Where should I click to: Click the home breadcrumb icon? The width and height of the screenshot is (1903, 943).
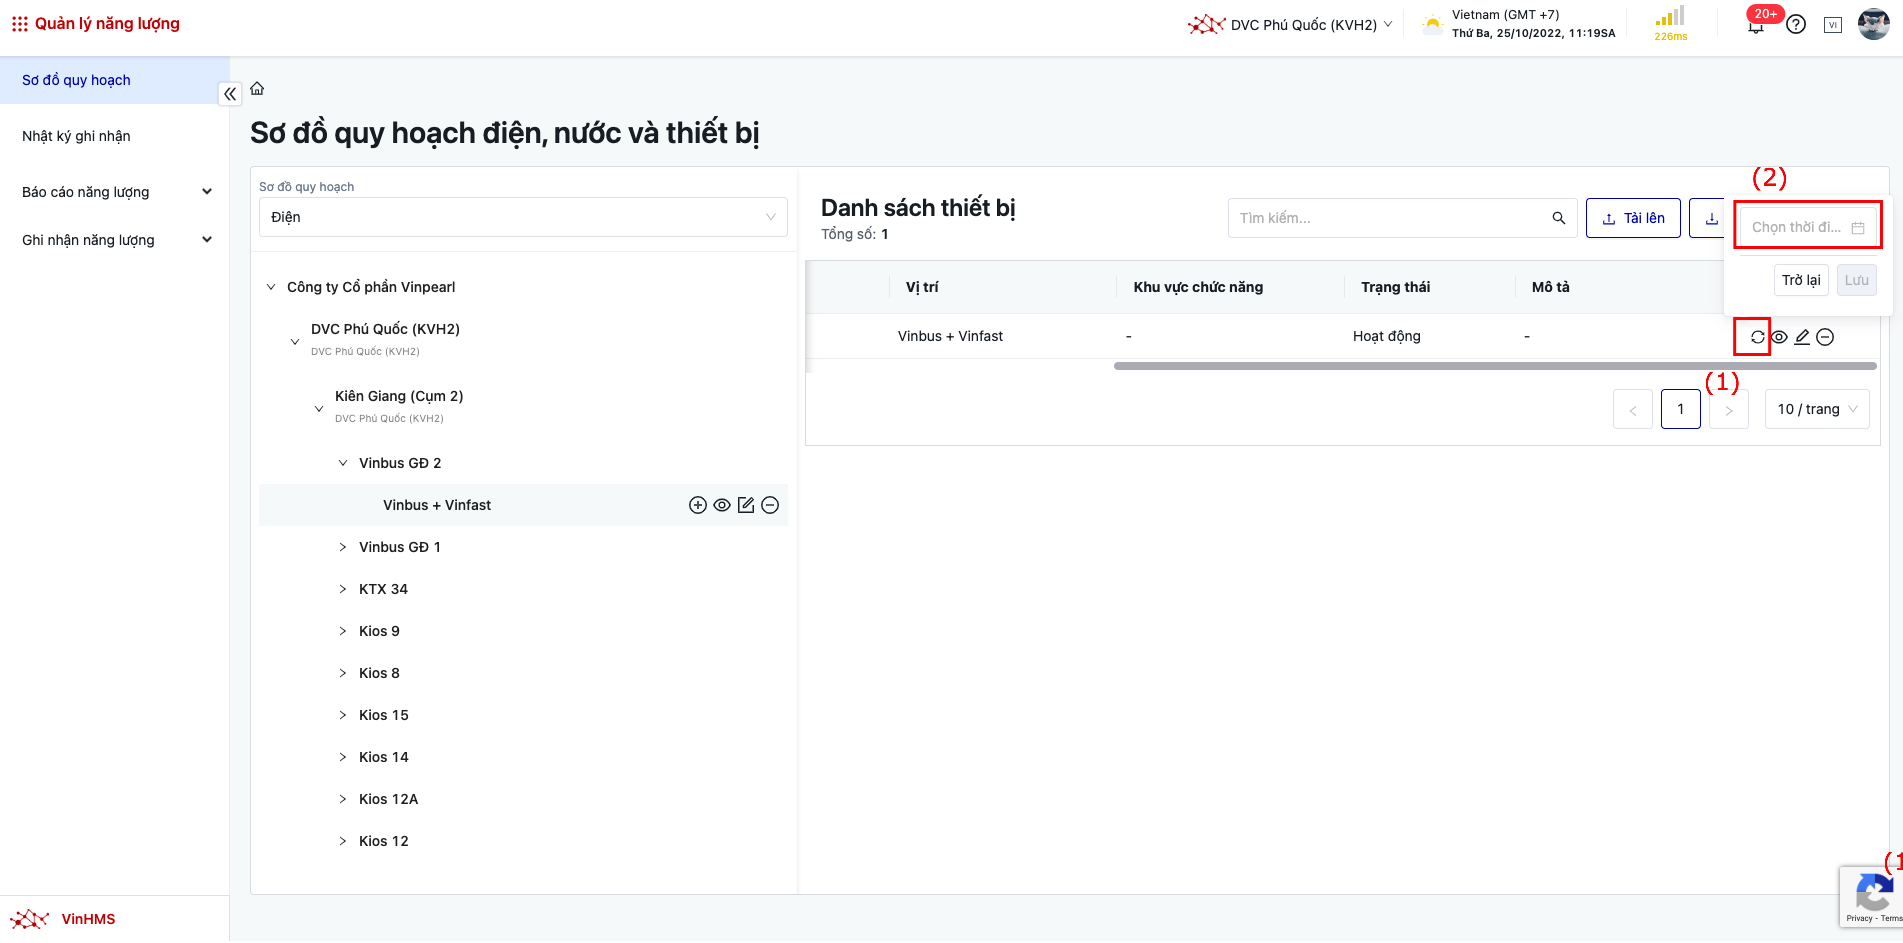(x=257, y=89)
